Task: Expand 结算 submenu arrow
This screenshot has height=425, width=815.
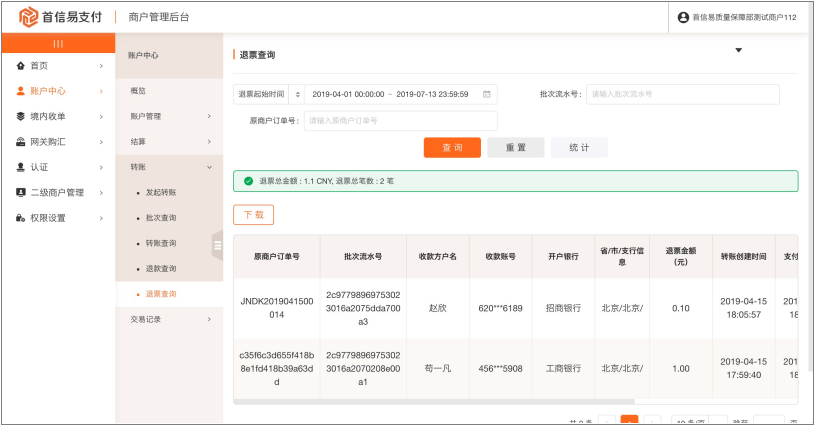Action: coord(209,141)
